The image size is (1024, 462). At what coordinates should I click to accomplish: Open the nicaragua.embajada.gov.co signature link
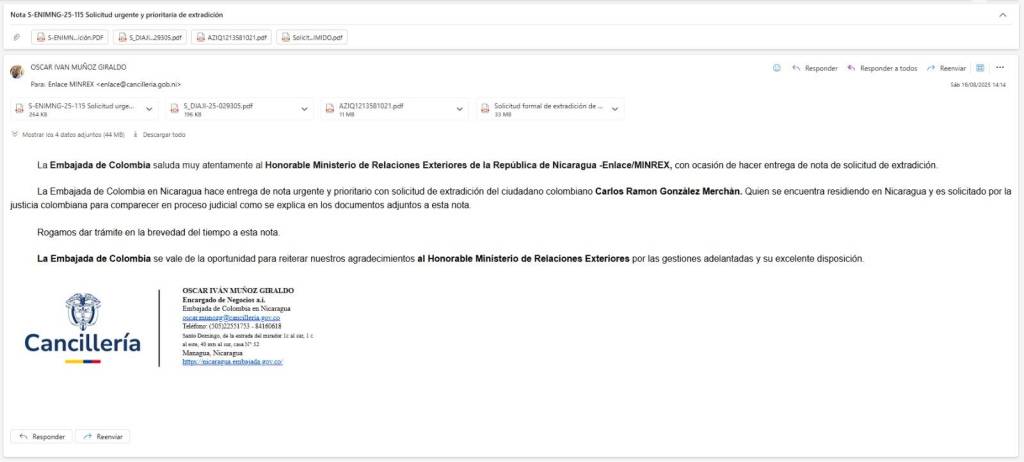232,362
